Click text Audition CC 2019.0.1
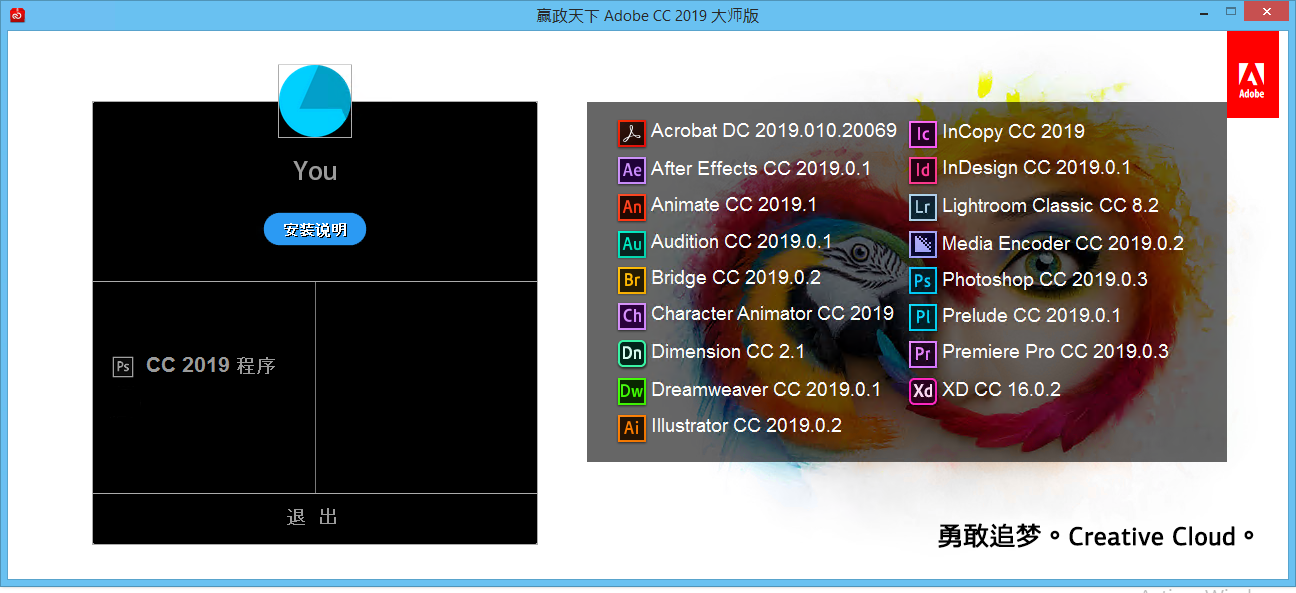Image resolution: width=1296 pixels, height=593 pixels. point(741,242)
